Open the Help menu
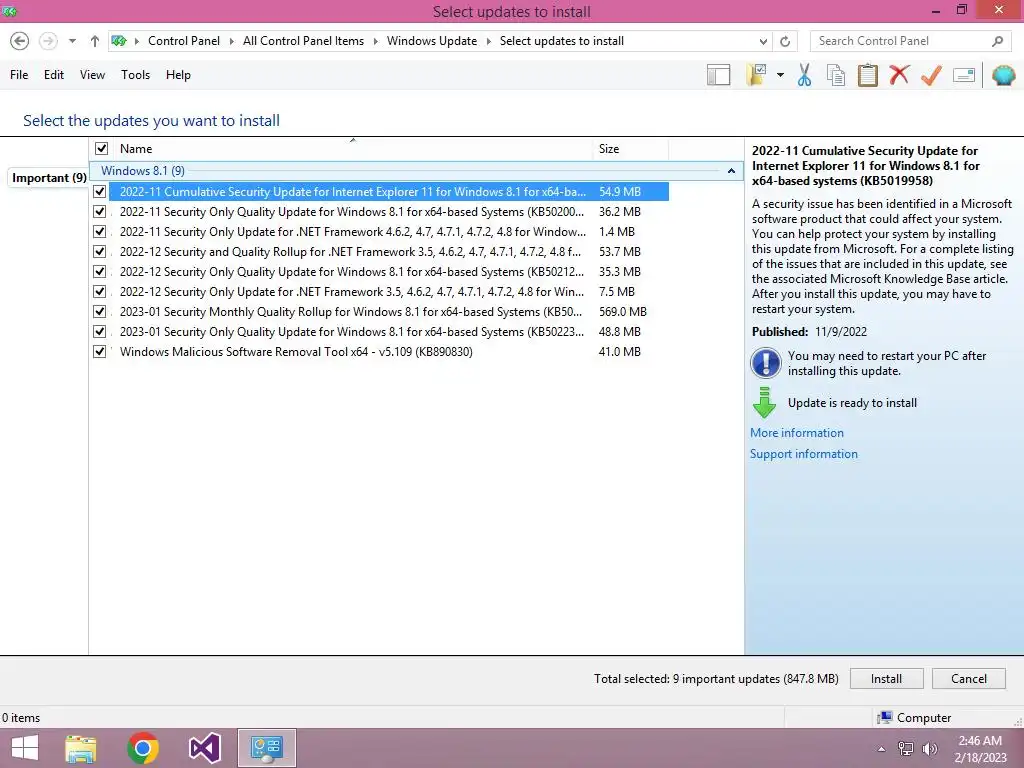Image resolution: width=1024 pixels, height=768 pixels. click(178, 75)
